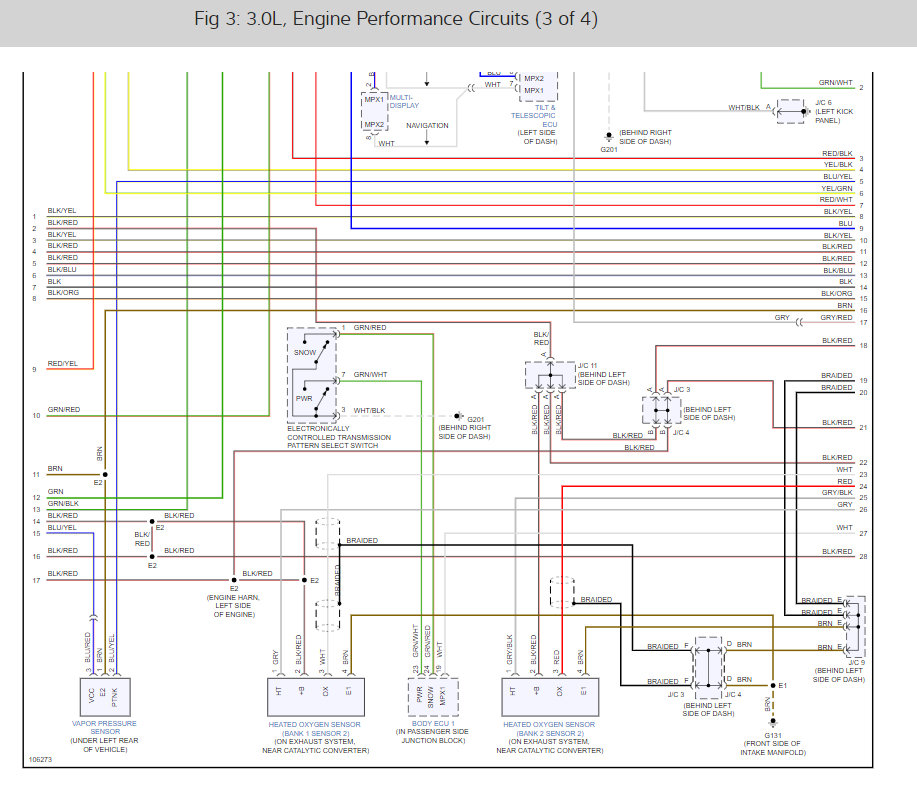Click the GRN/RED label at pattern switch pin 1

(x=370, y=327)
